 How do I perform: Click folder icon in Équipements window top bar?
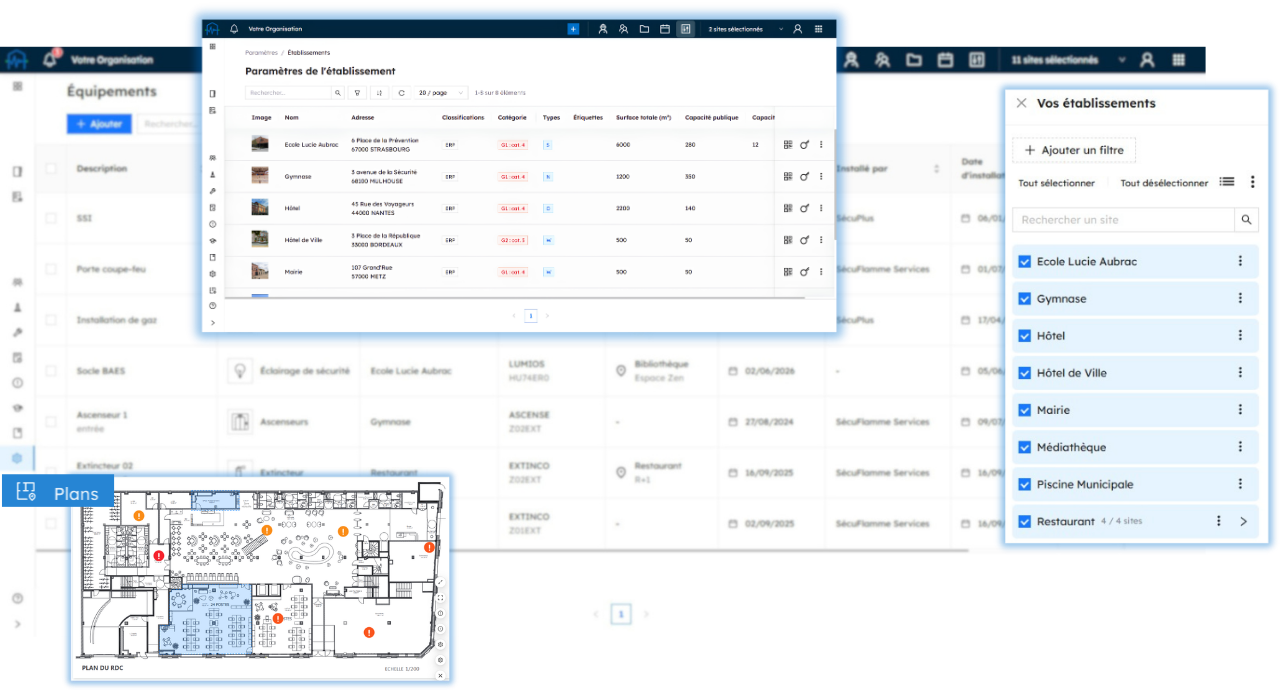pos(914,60)
